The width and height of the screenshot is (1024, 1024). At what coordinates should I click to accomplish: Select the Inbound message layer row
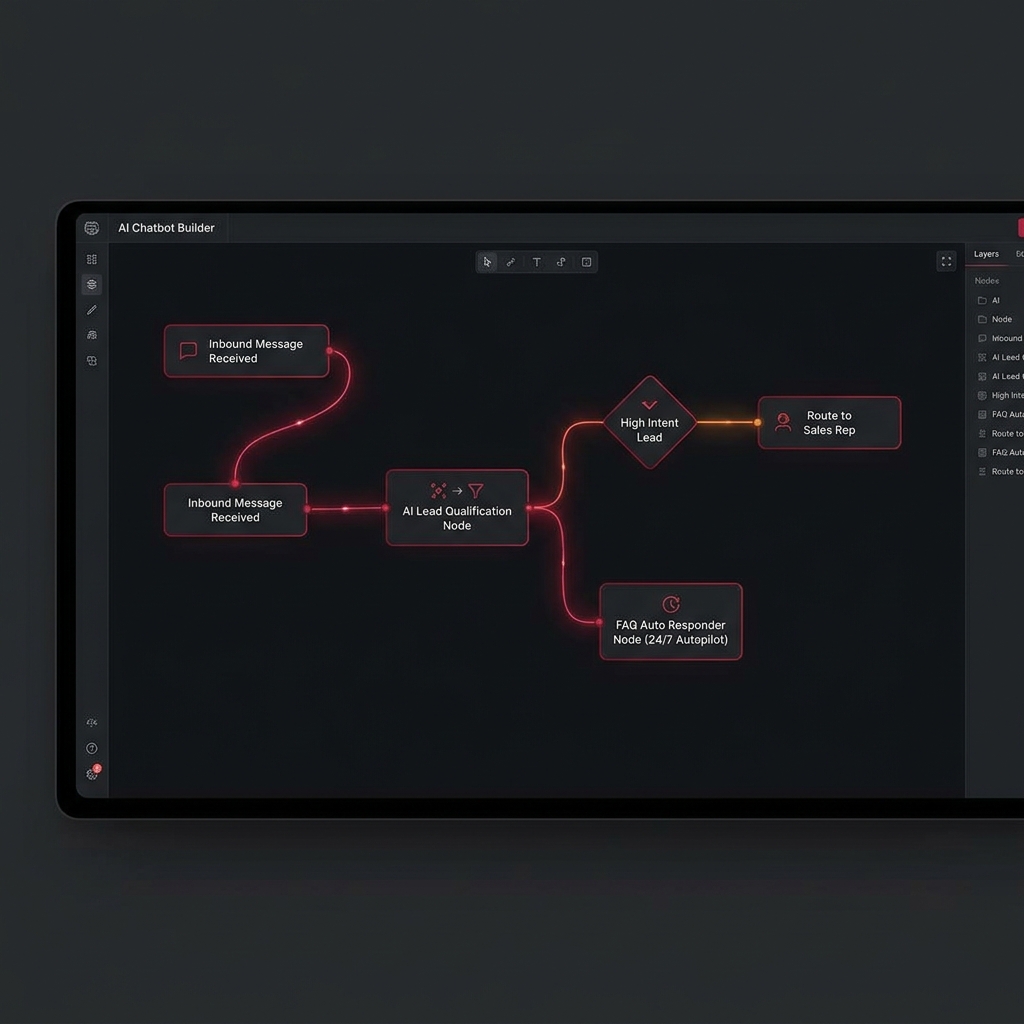(x=995, y=338)
